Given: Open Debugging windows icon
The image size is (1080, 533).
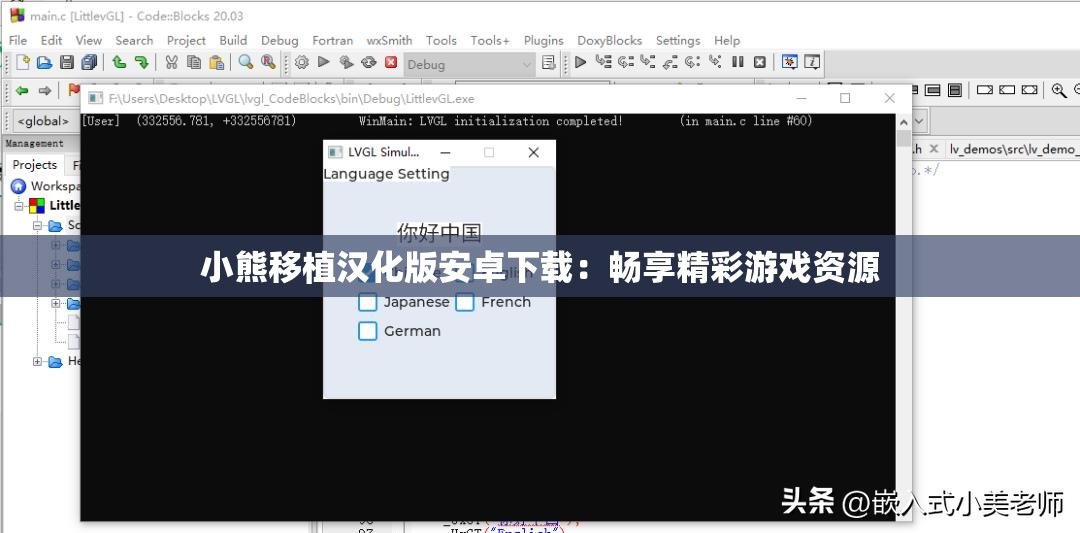Looking at the screenshot, I should tap(789, 63).
